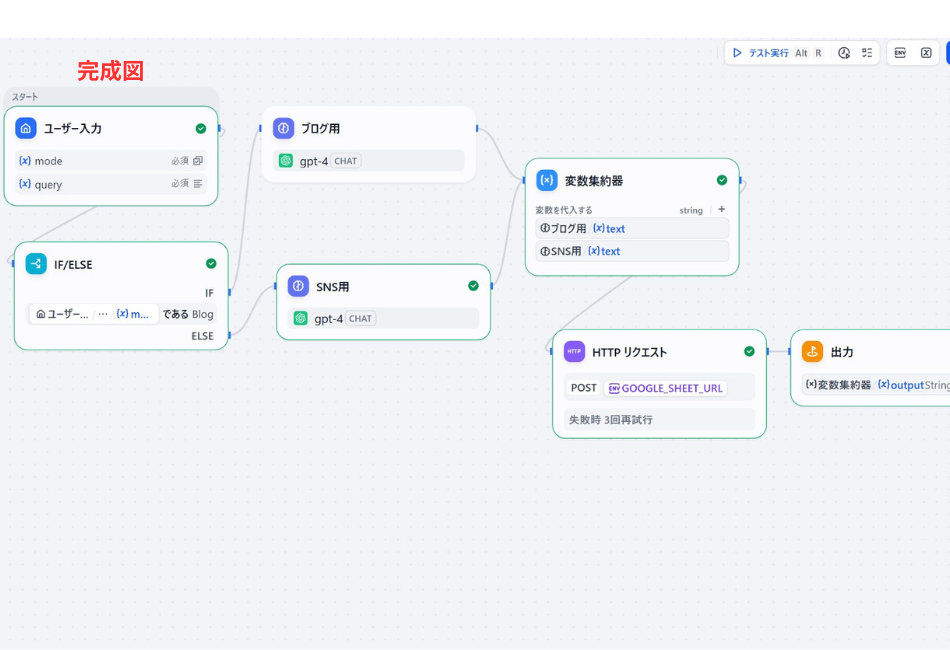Click the orange 出力 end node icon
Viewport: 950px width, 650px height.
click(813, 352)
